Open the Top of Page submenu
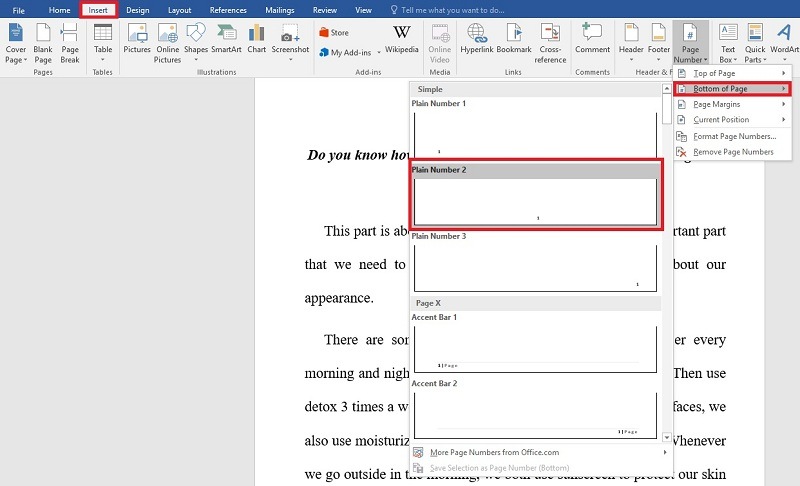 tap(715, 74)
